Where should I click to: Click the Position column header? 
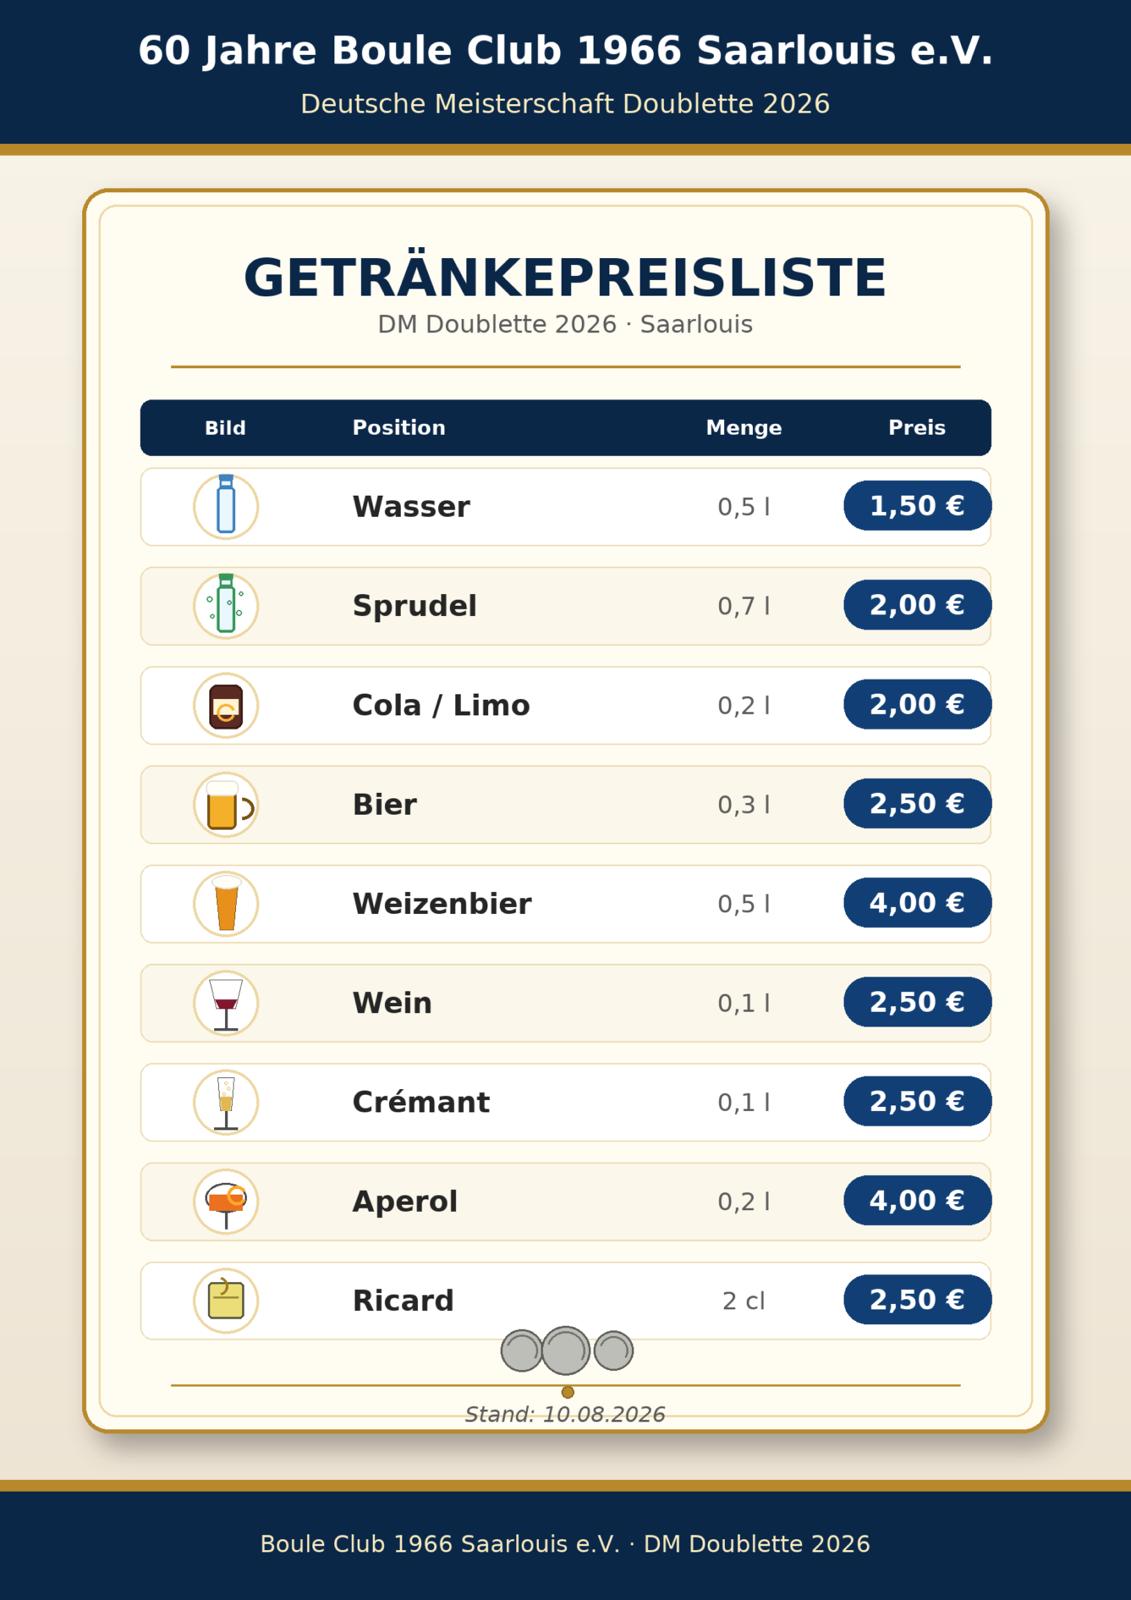click(x=399, y=428)
